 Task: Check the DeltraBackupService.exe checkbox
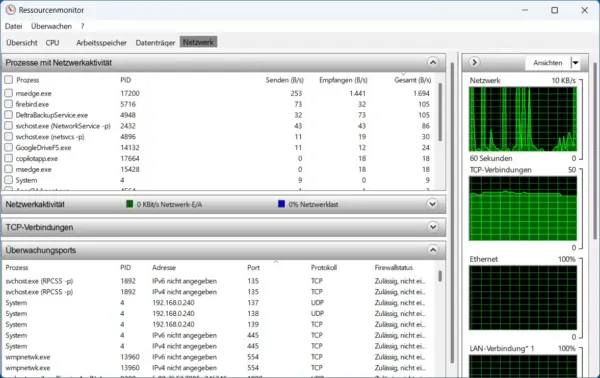pyautogui.click(x=8, y=115)
